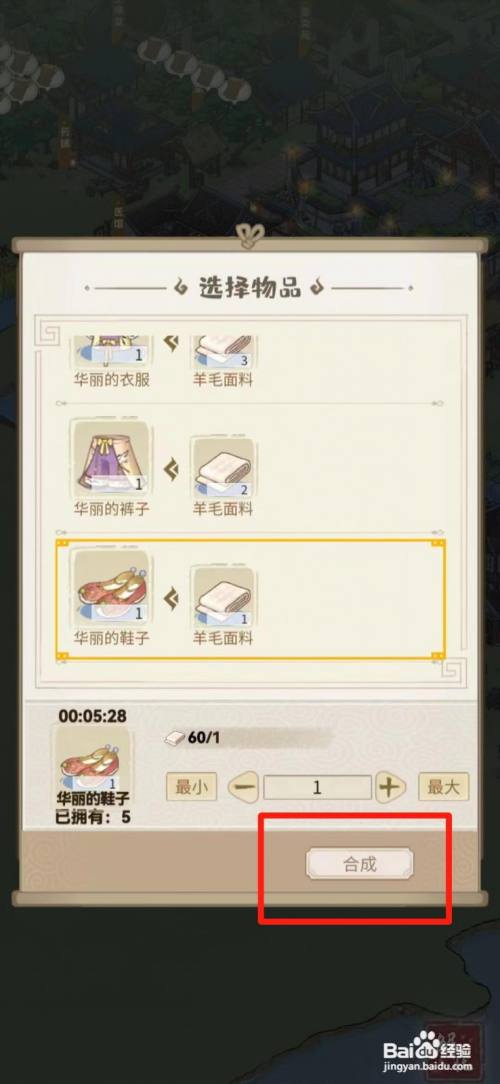Increase quantity with plus button
This screenshot has width=500, height=1084.
coord(390,787)
